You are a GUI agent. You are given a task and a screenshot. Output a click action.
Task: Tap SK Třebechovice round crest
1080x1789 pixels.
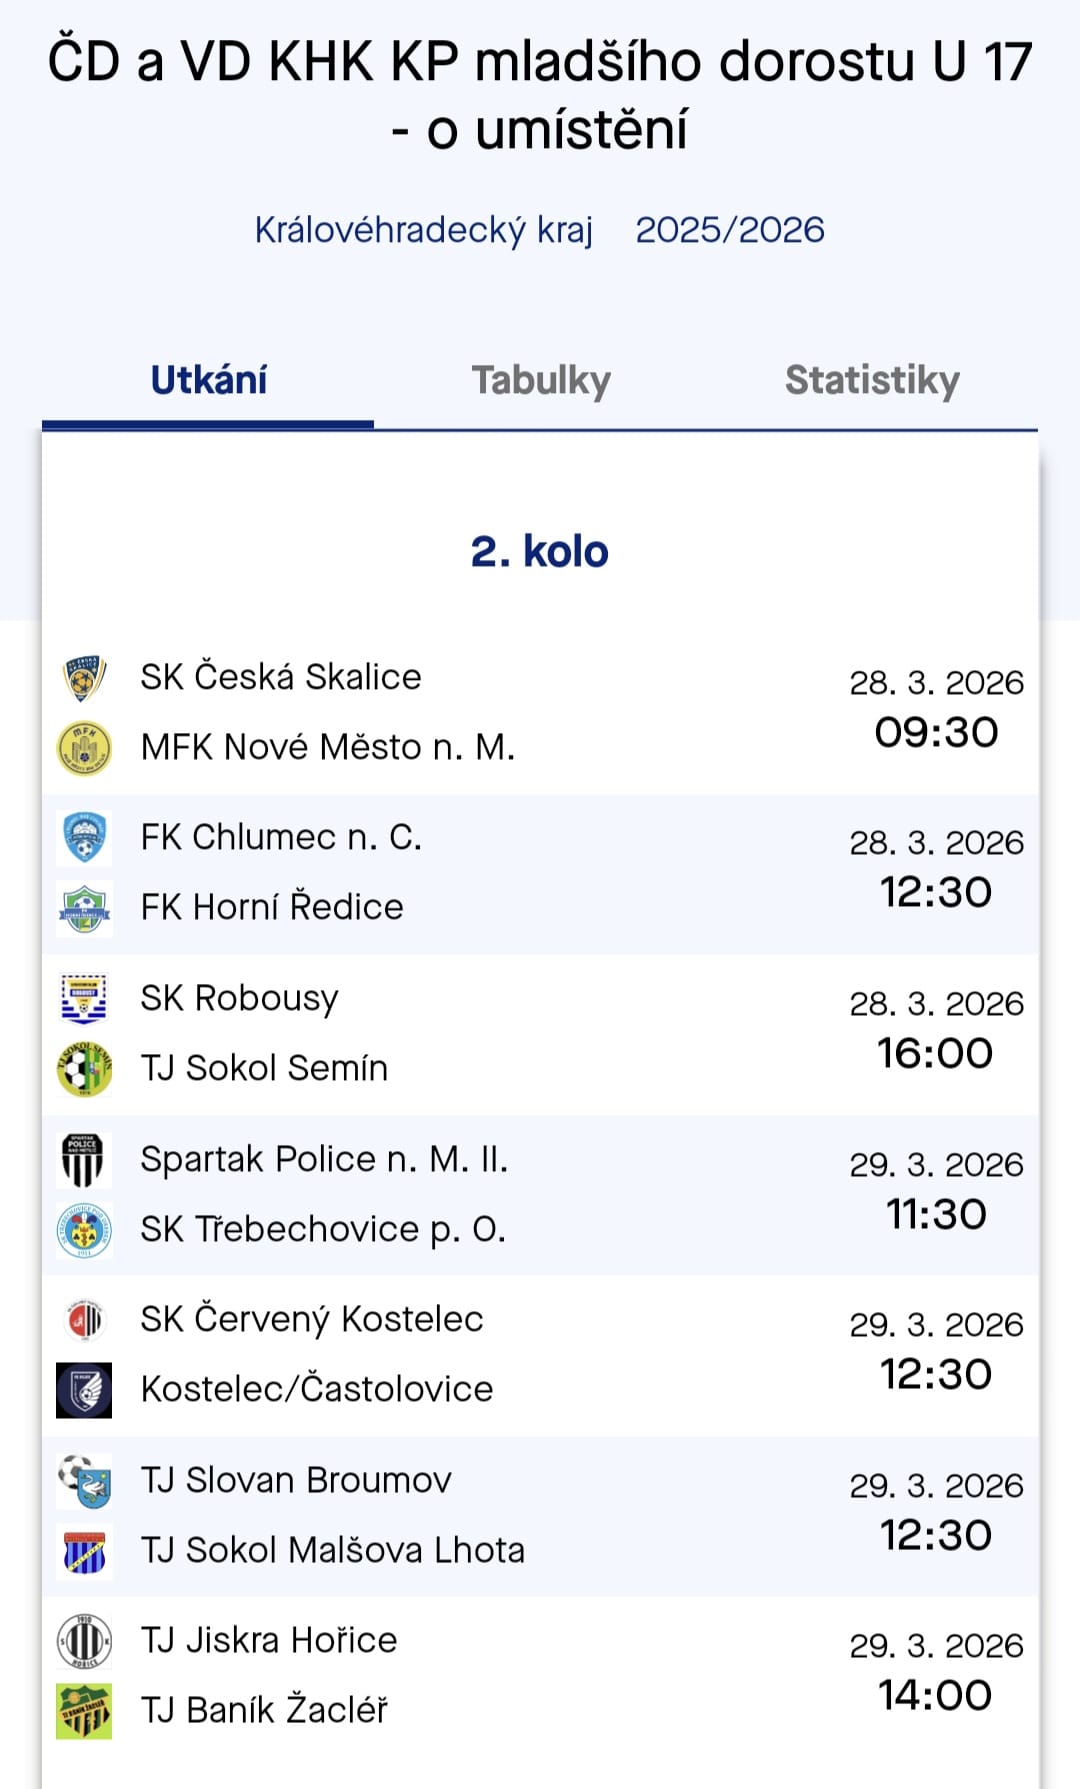pos(84,1230)
